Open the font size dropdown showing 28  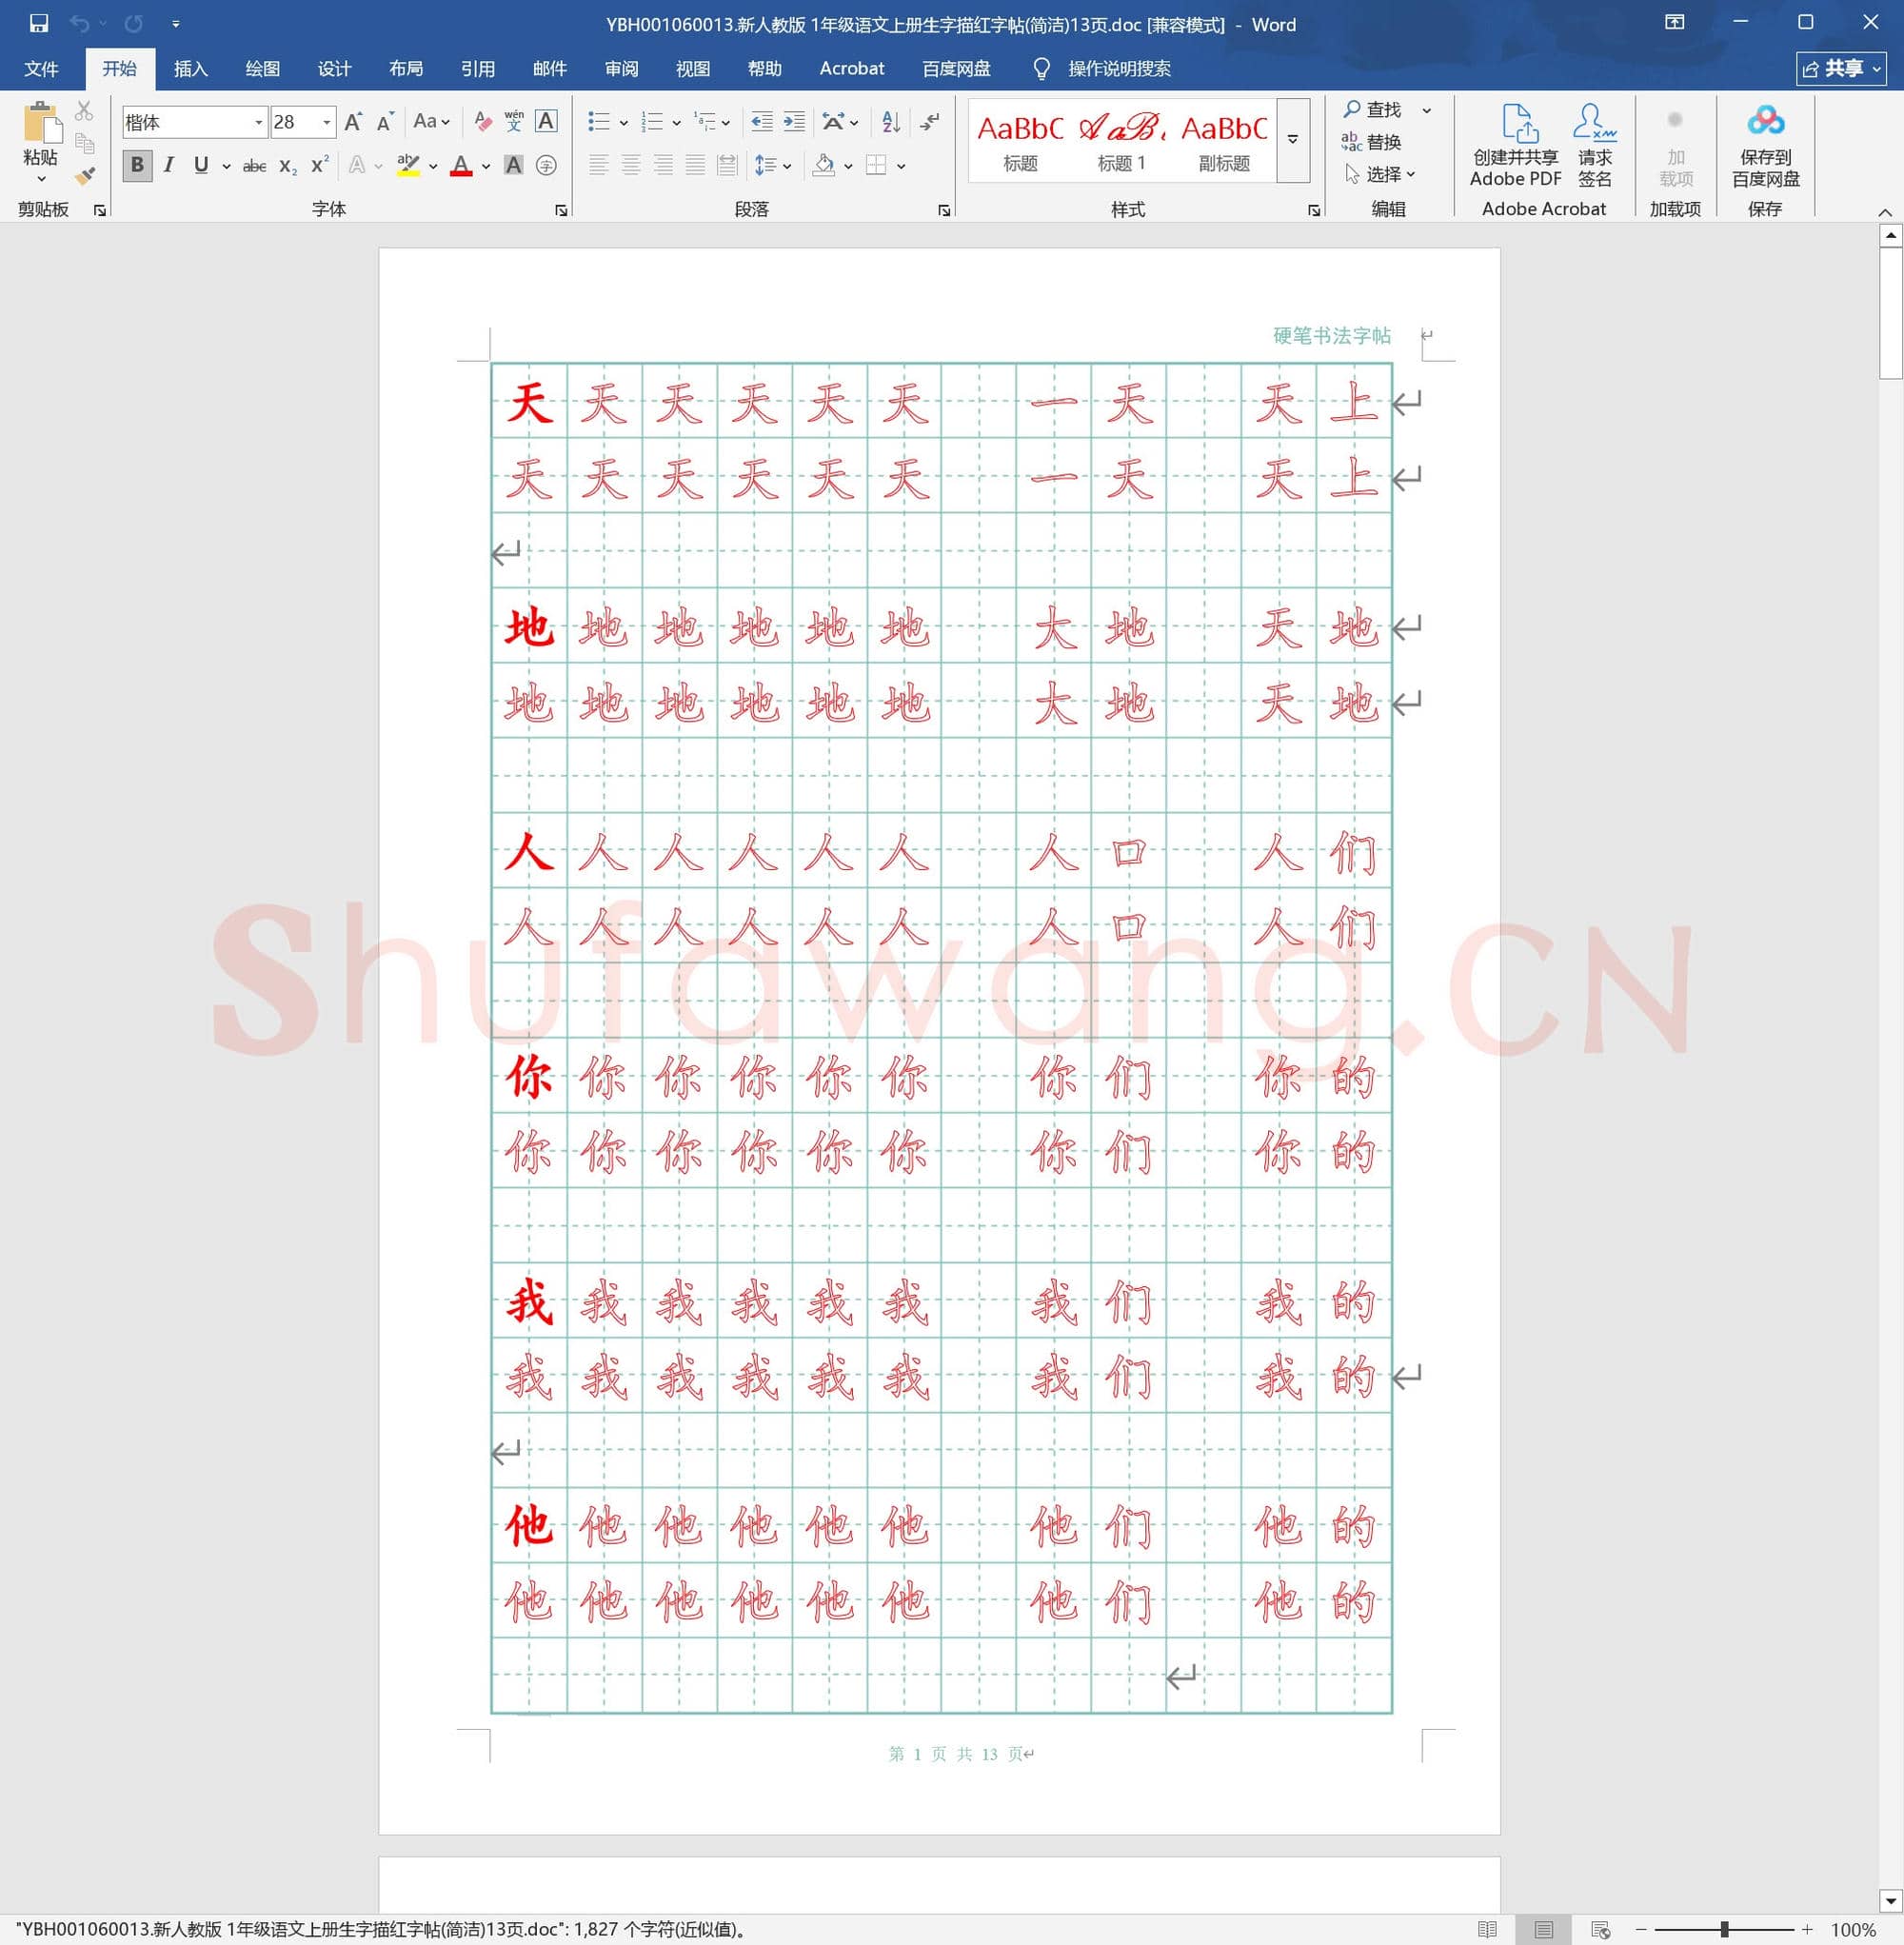click(327, 122)
